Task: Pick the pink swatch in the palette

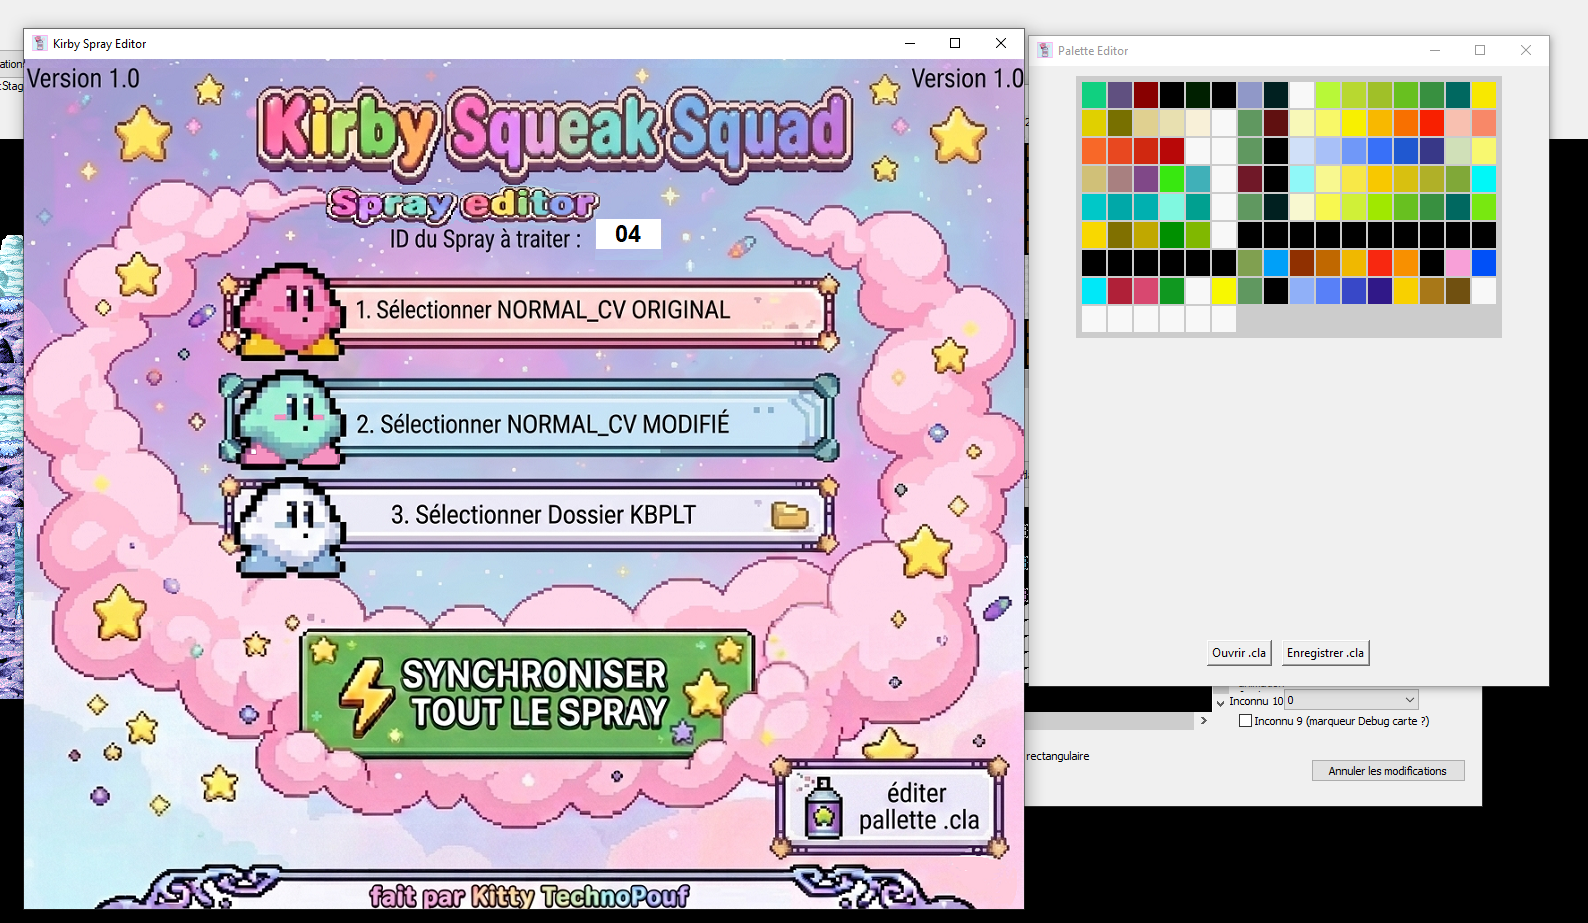Action: (x=1458, y=263)
